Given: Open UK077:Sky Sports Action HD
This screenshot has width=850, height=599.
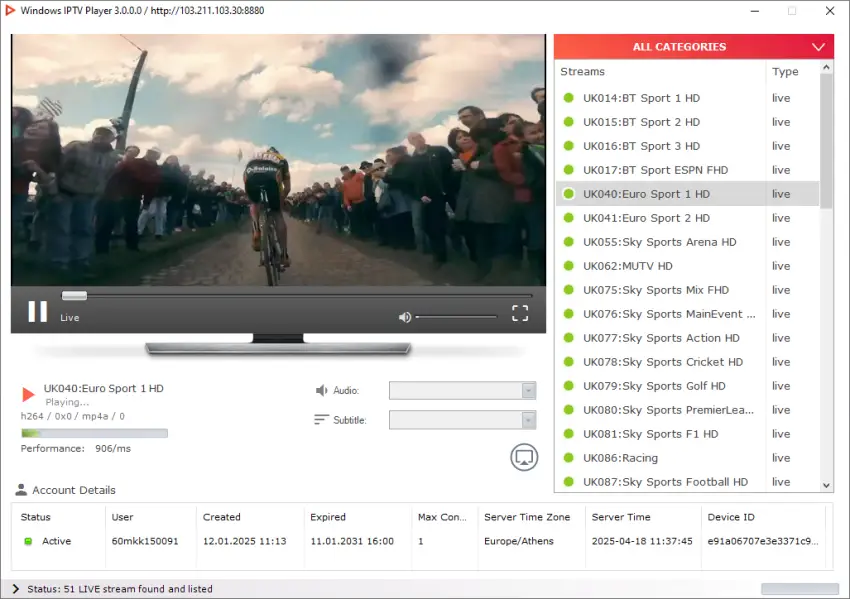Looking at the screenshot, I should click(687, 338).
